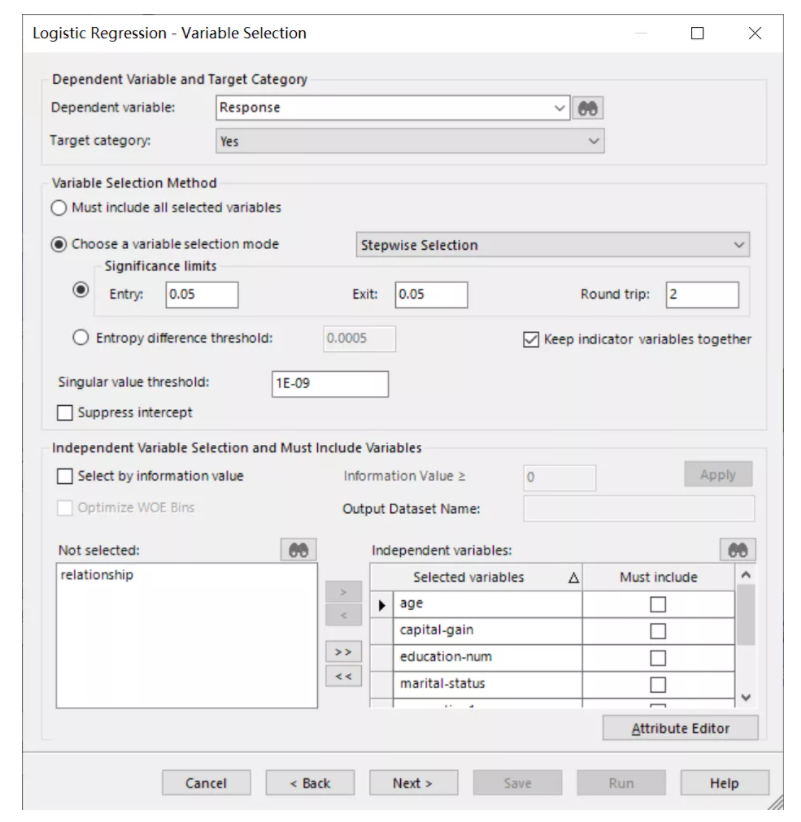Viewport: 801px width, 822px height.
Task: Click the Round trip field
Action: (x=702, y=295)
